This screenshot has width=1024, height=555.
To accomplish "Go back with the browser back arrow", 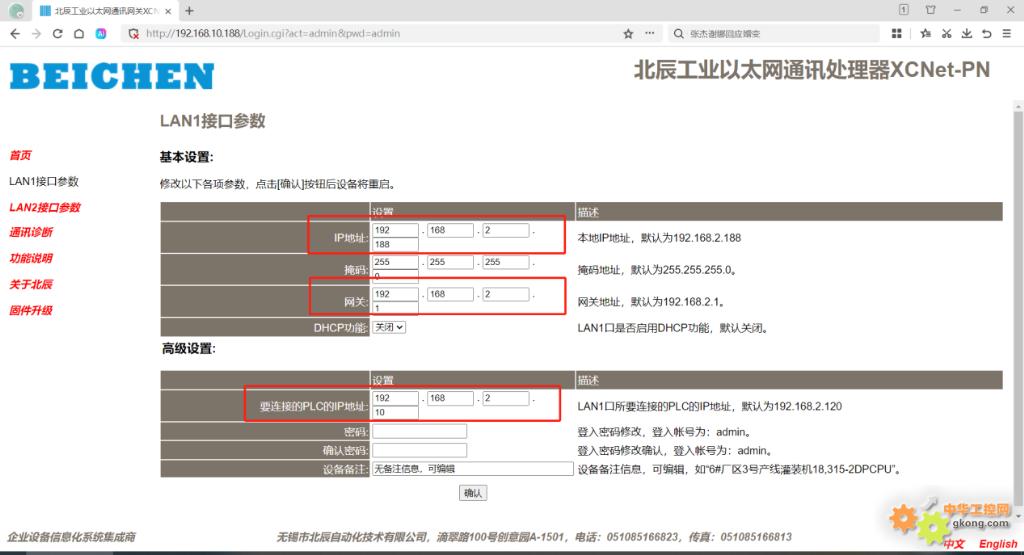I will click(x=15, y=33).
